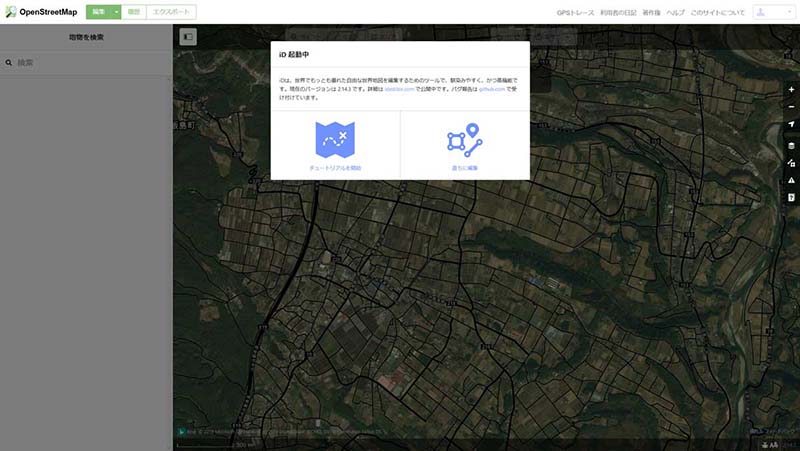
Task: Open the preferences panel icon
Action: (x=791, y=198)
